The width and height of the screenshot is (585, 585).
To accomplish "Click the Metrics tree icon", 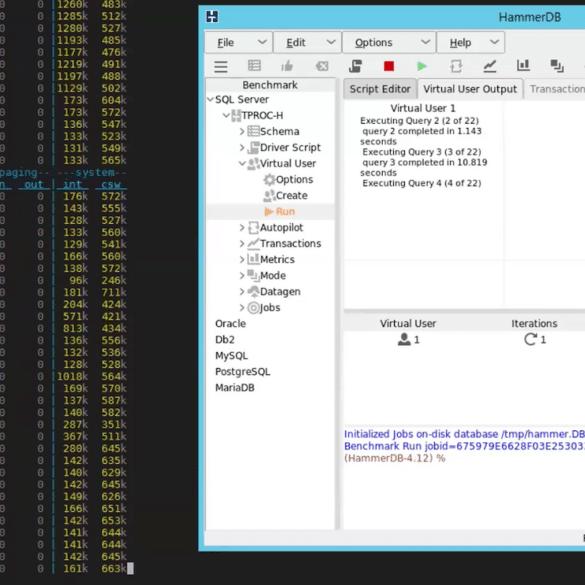I will point(254,259).
